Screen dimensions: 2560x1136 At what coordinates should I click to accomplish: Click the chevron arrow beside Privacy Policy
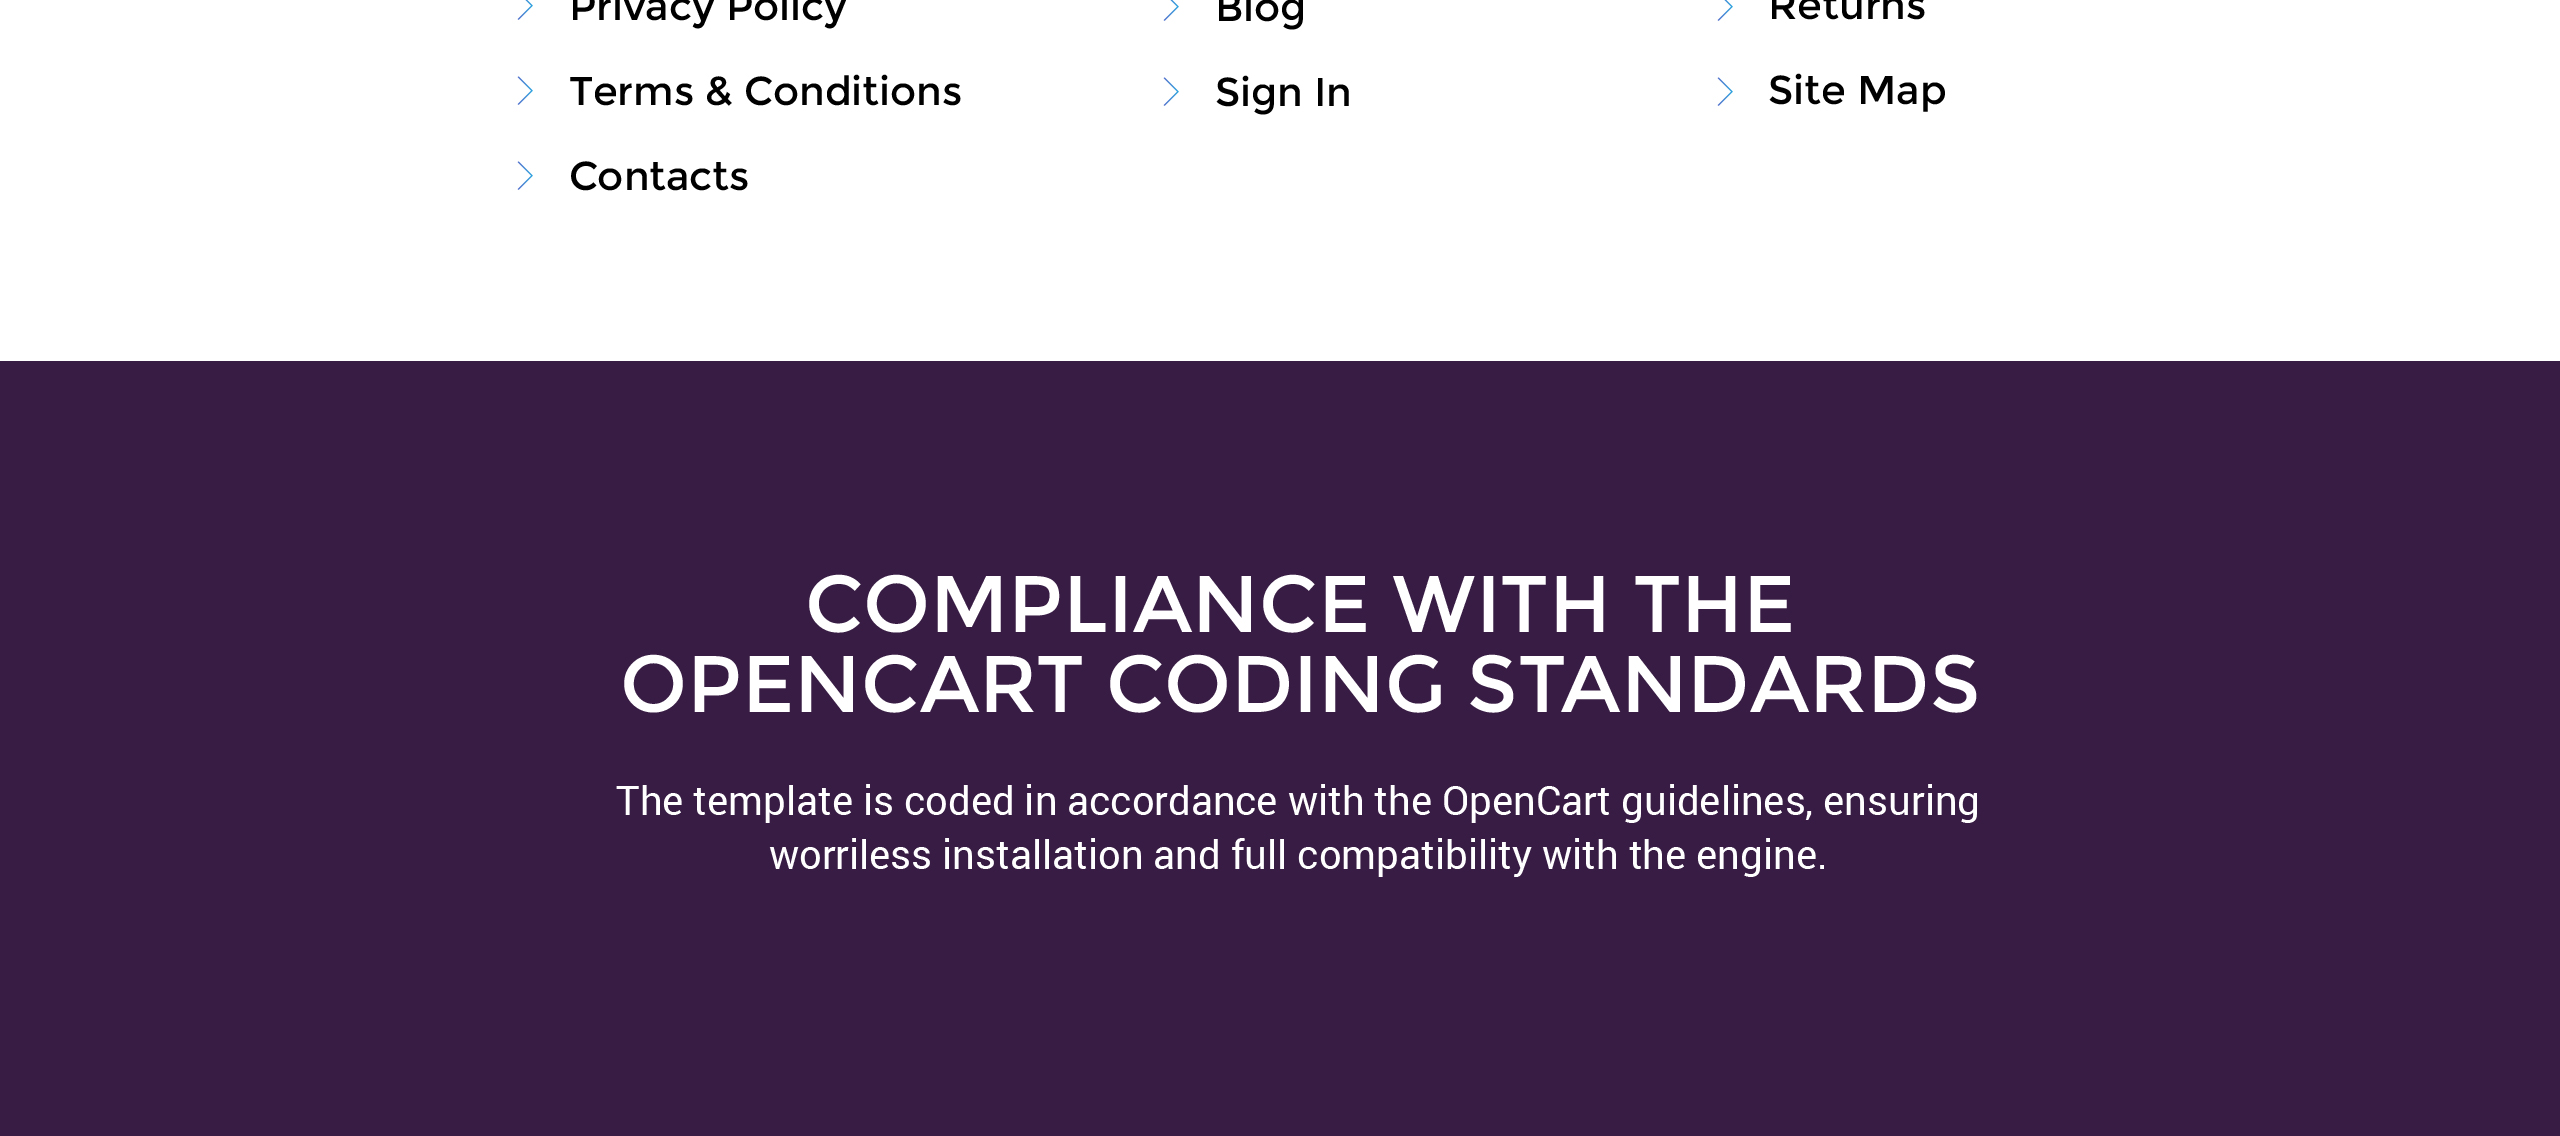point(525,10)
